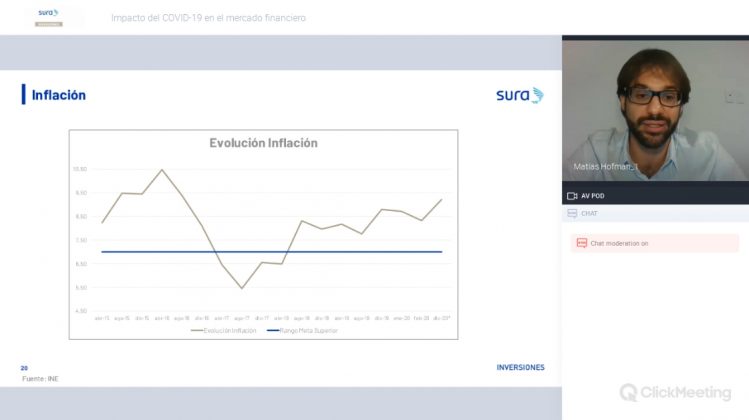Click the 'Evolución Inflación' chart title

tap(263, 143)
